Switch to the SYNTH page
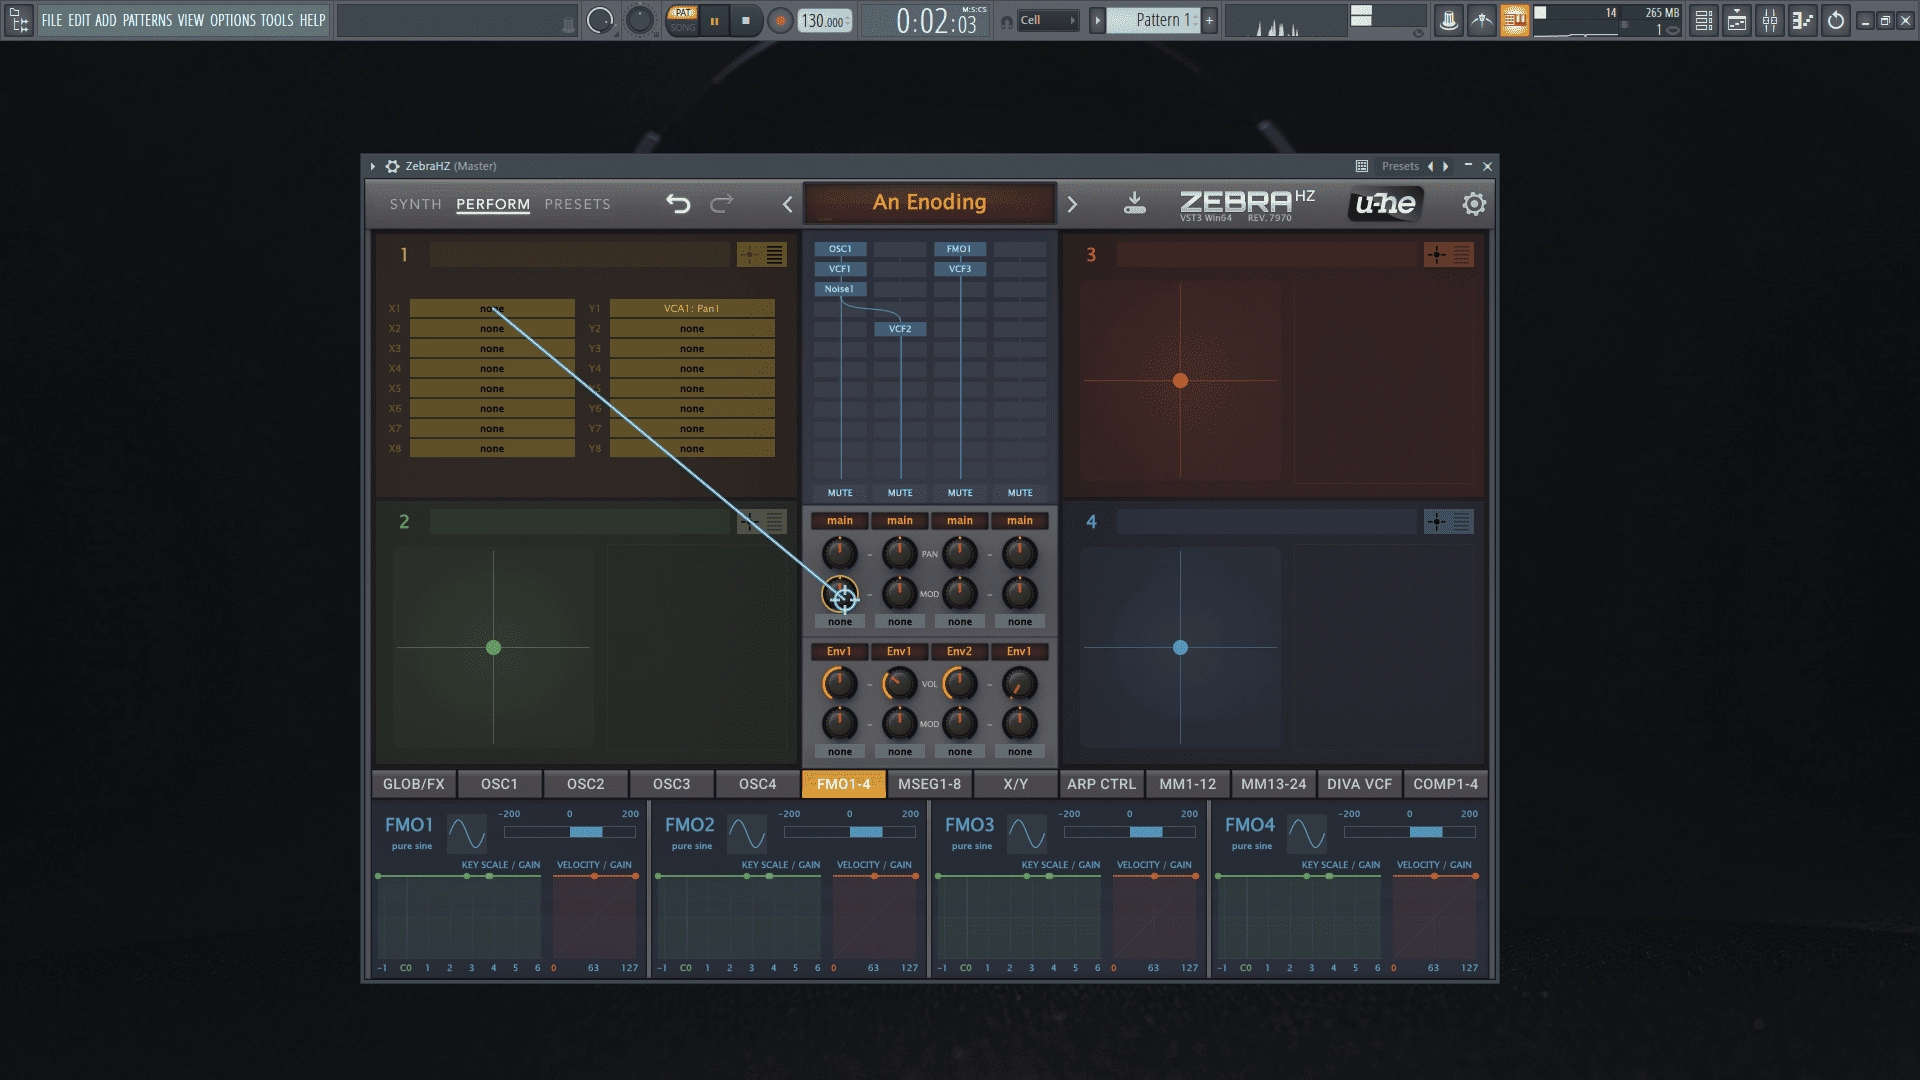 pyautogui.click(x=416, y=204)
